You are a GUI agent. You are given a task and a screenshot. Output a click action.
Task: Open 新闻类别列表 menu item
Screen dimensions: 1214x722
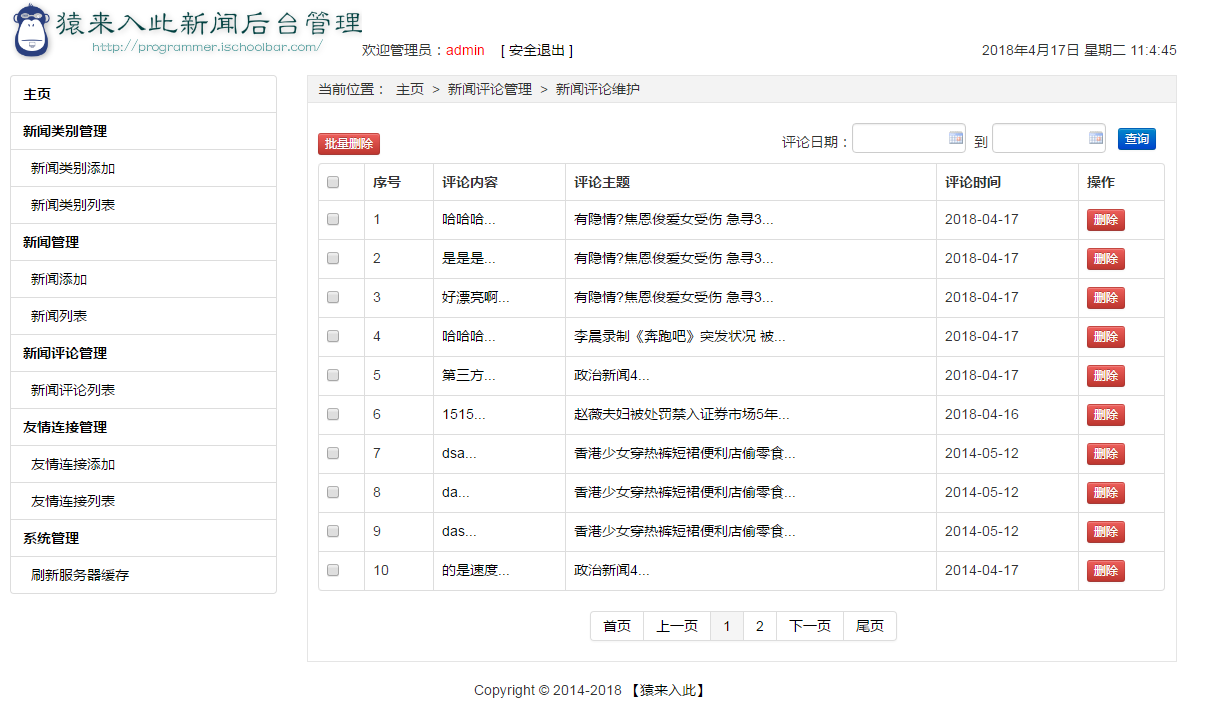point(143,205)
